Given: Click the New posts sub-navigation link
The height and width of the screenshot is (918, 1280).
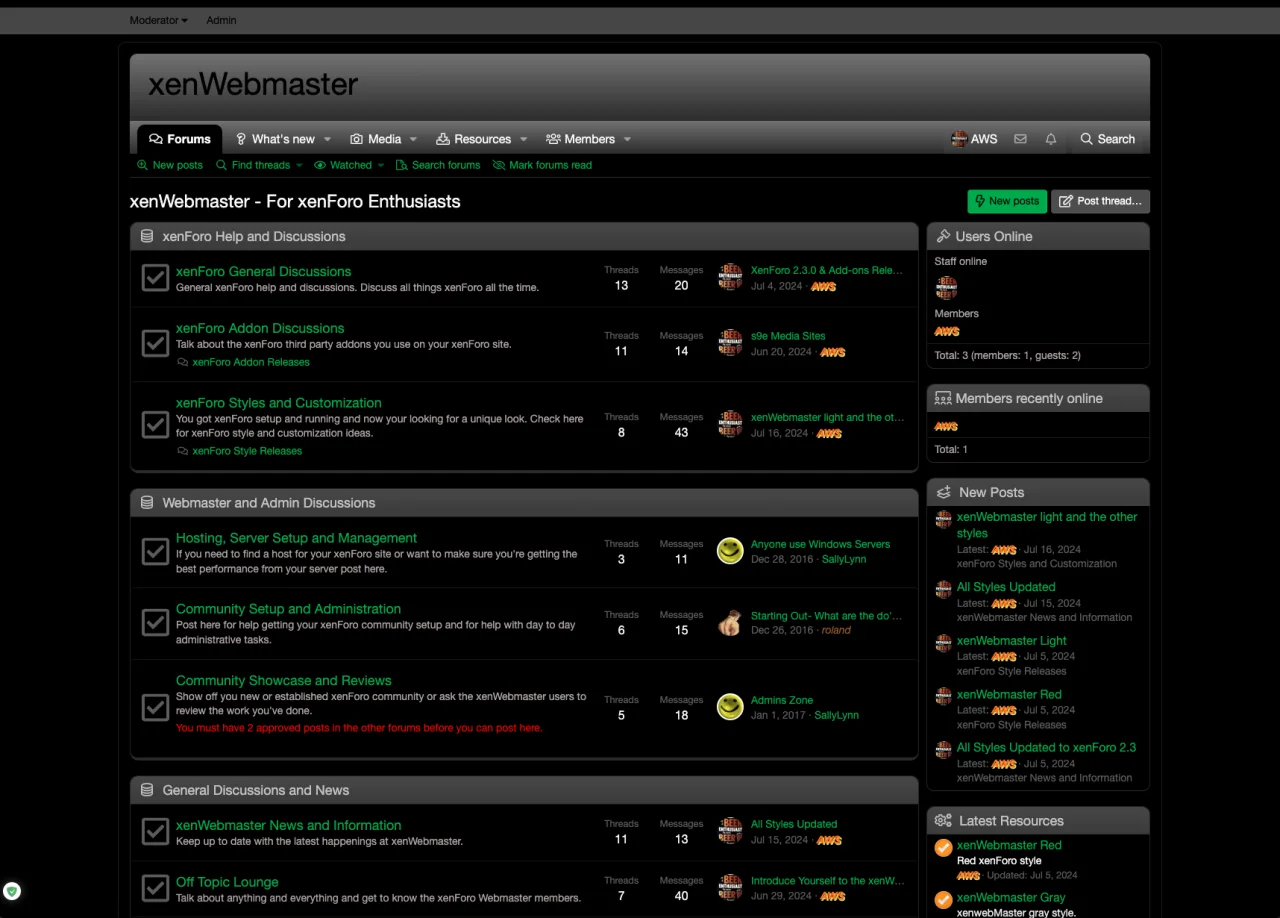Looking at the screenshot, I should coord(170,165).
